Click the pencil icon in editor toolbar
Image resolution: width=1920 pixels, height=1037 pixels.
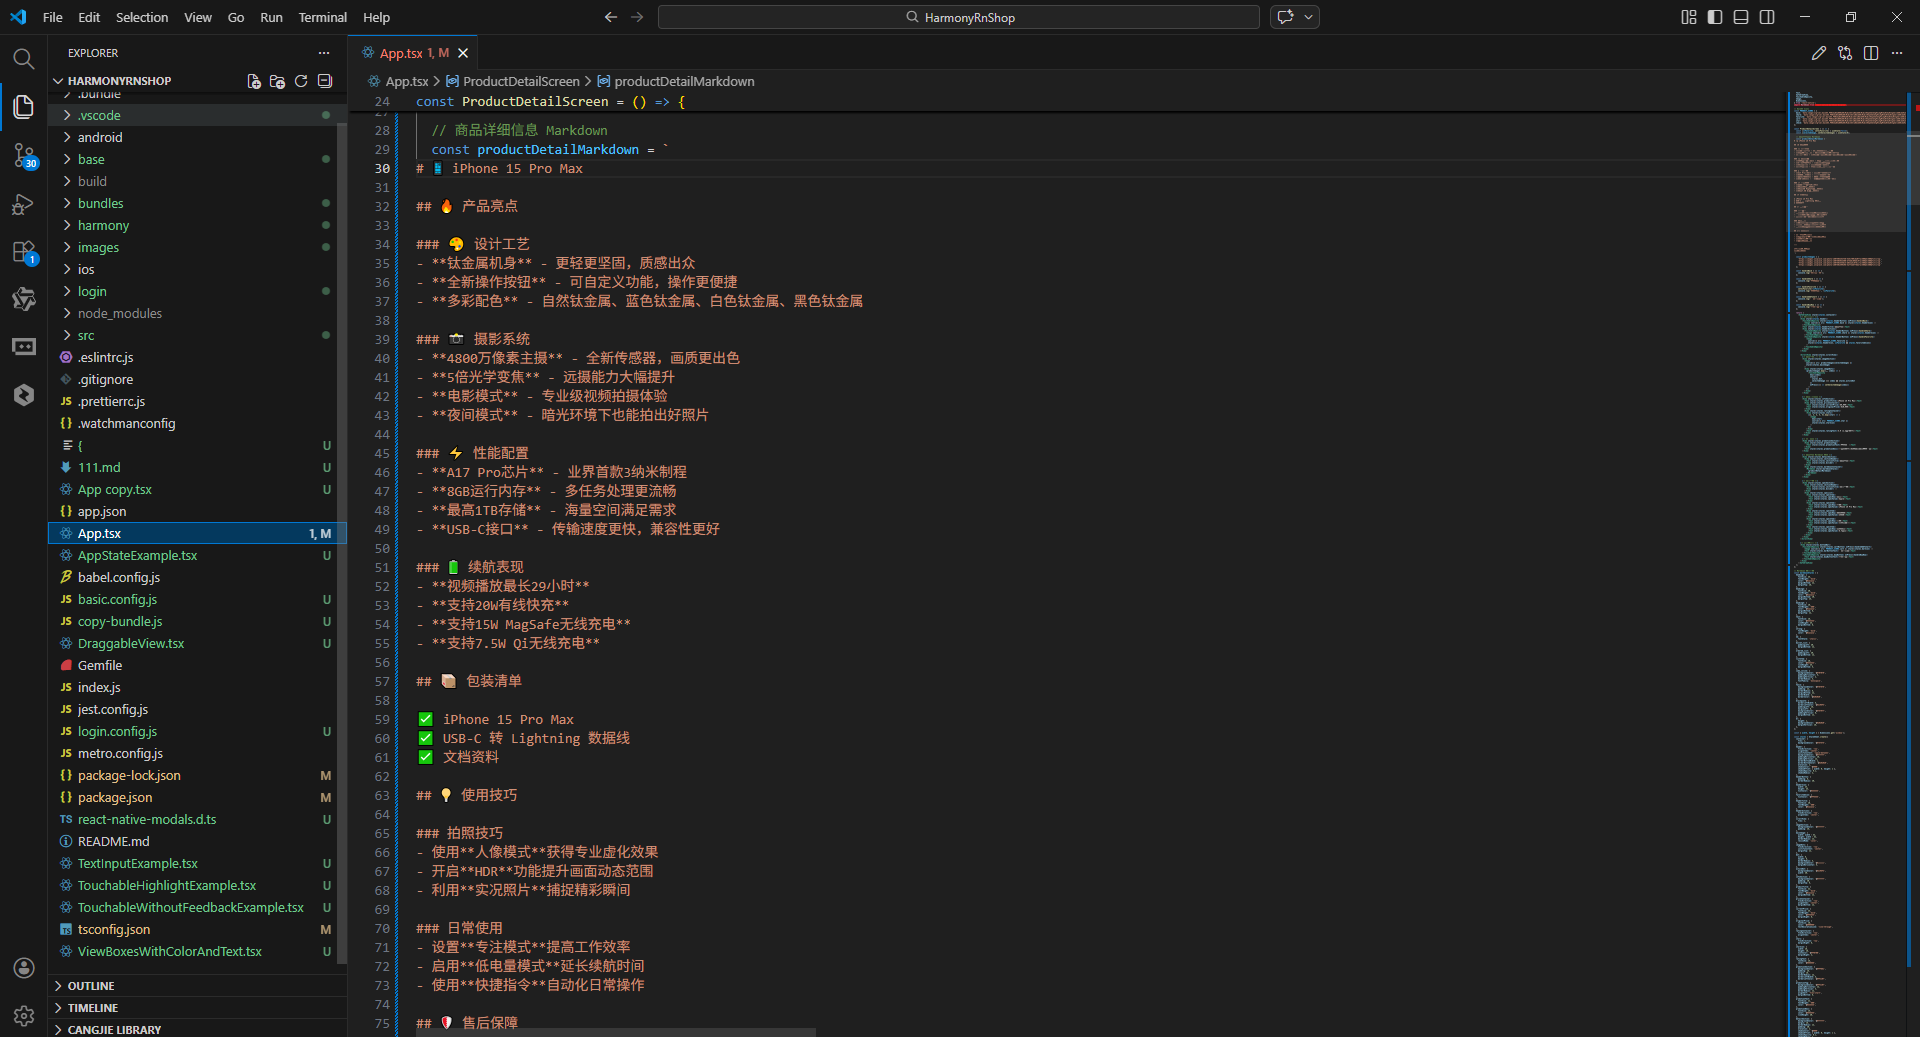click(x=1819, y=53)
